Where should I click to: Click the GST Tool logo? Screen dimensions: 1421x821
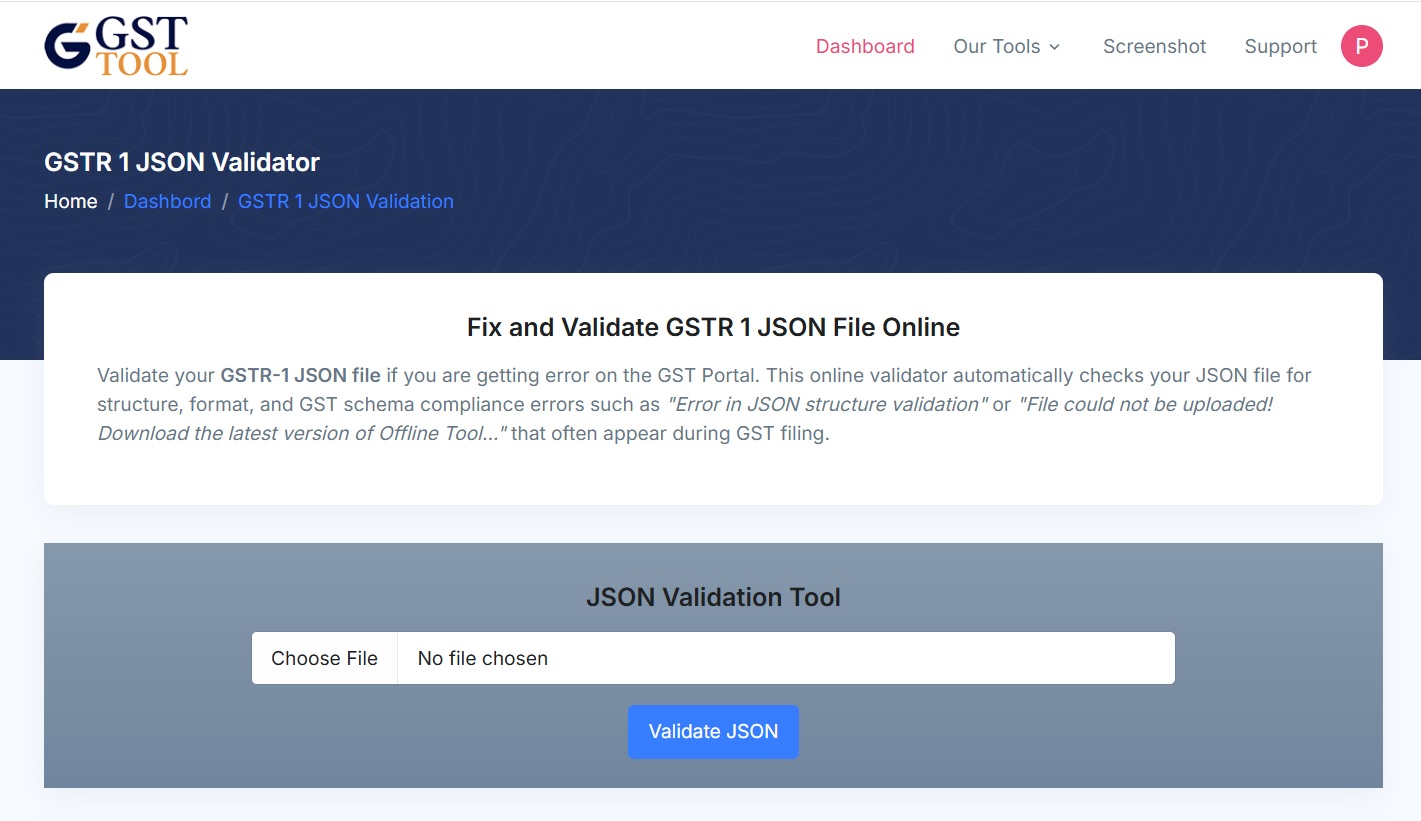tap(115, 44)
